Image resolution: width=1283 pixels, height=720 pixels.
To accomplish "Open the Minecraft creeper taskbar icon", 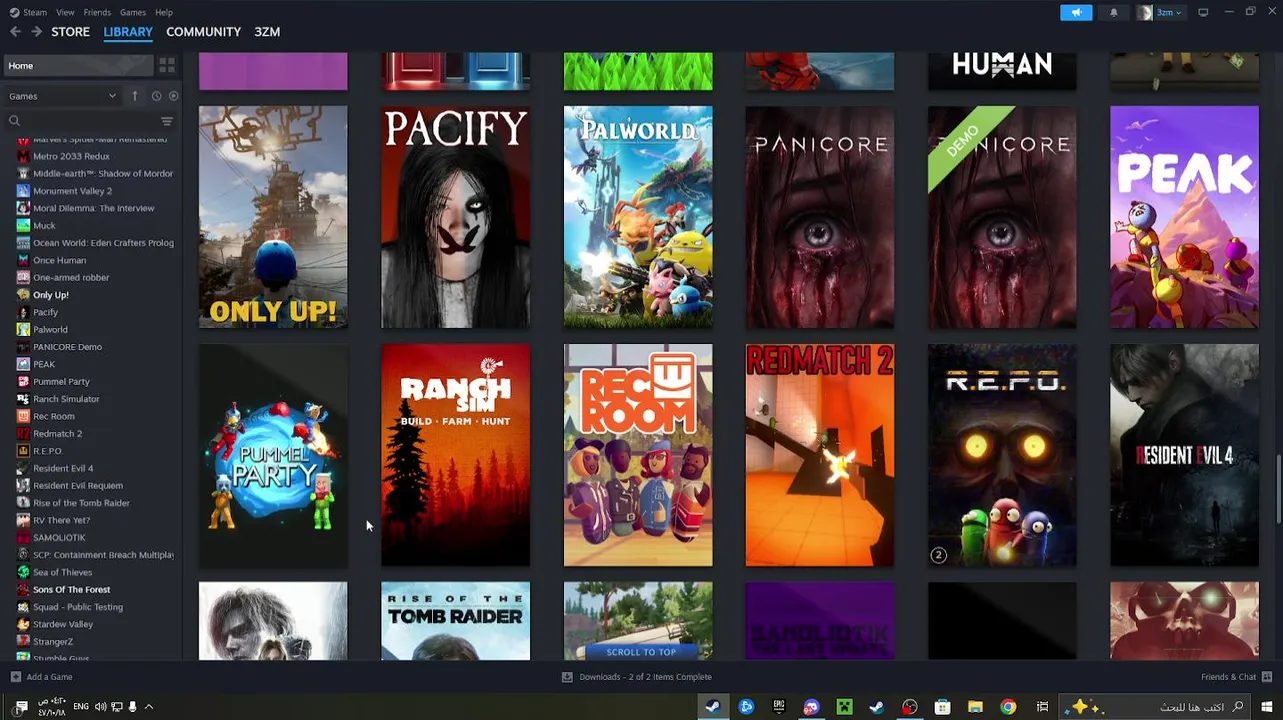I will (x=844, y=707).
